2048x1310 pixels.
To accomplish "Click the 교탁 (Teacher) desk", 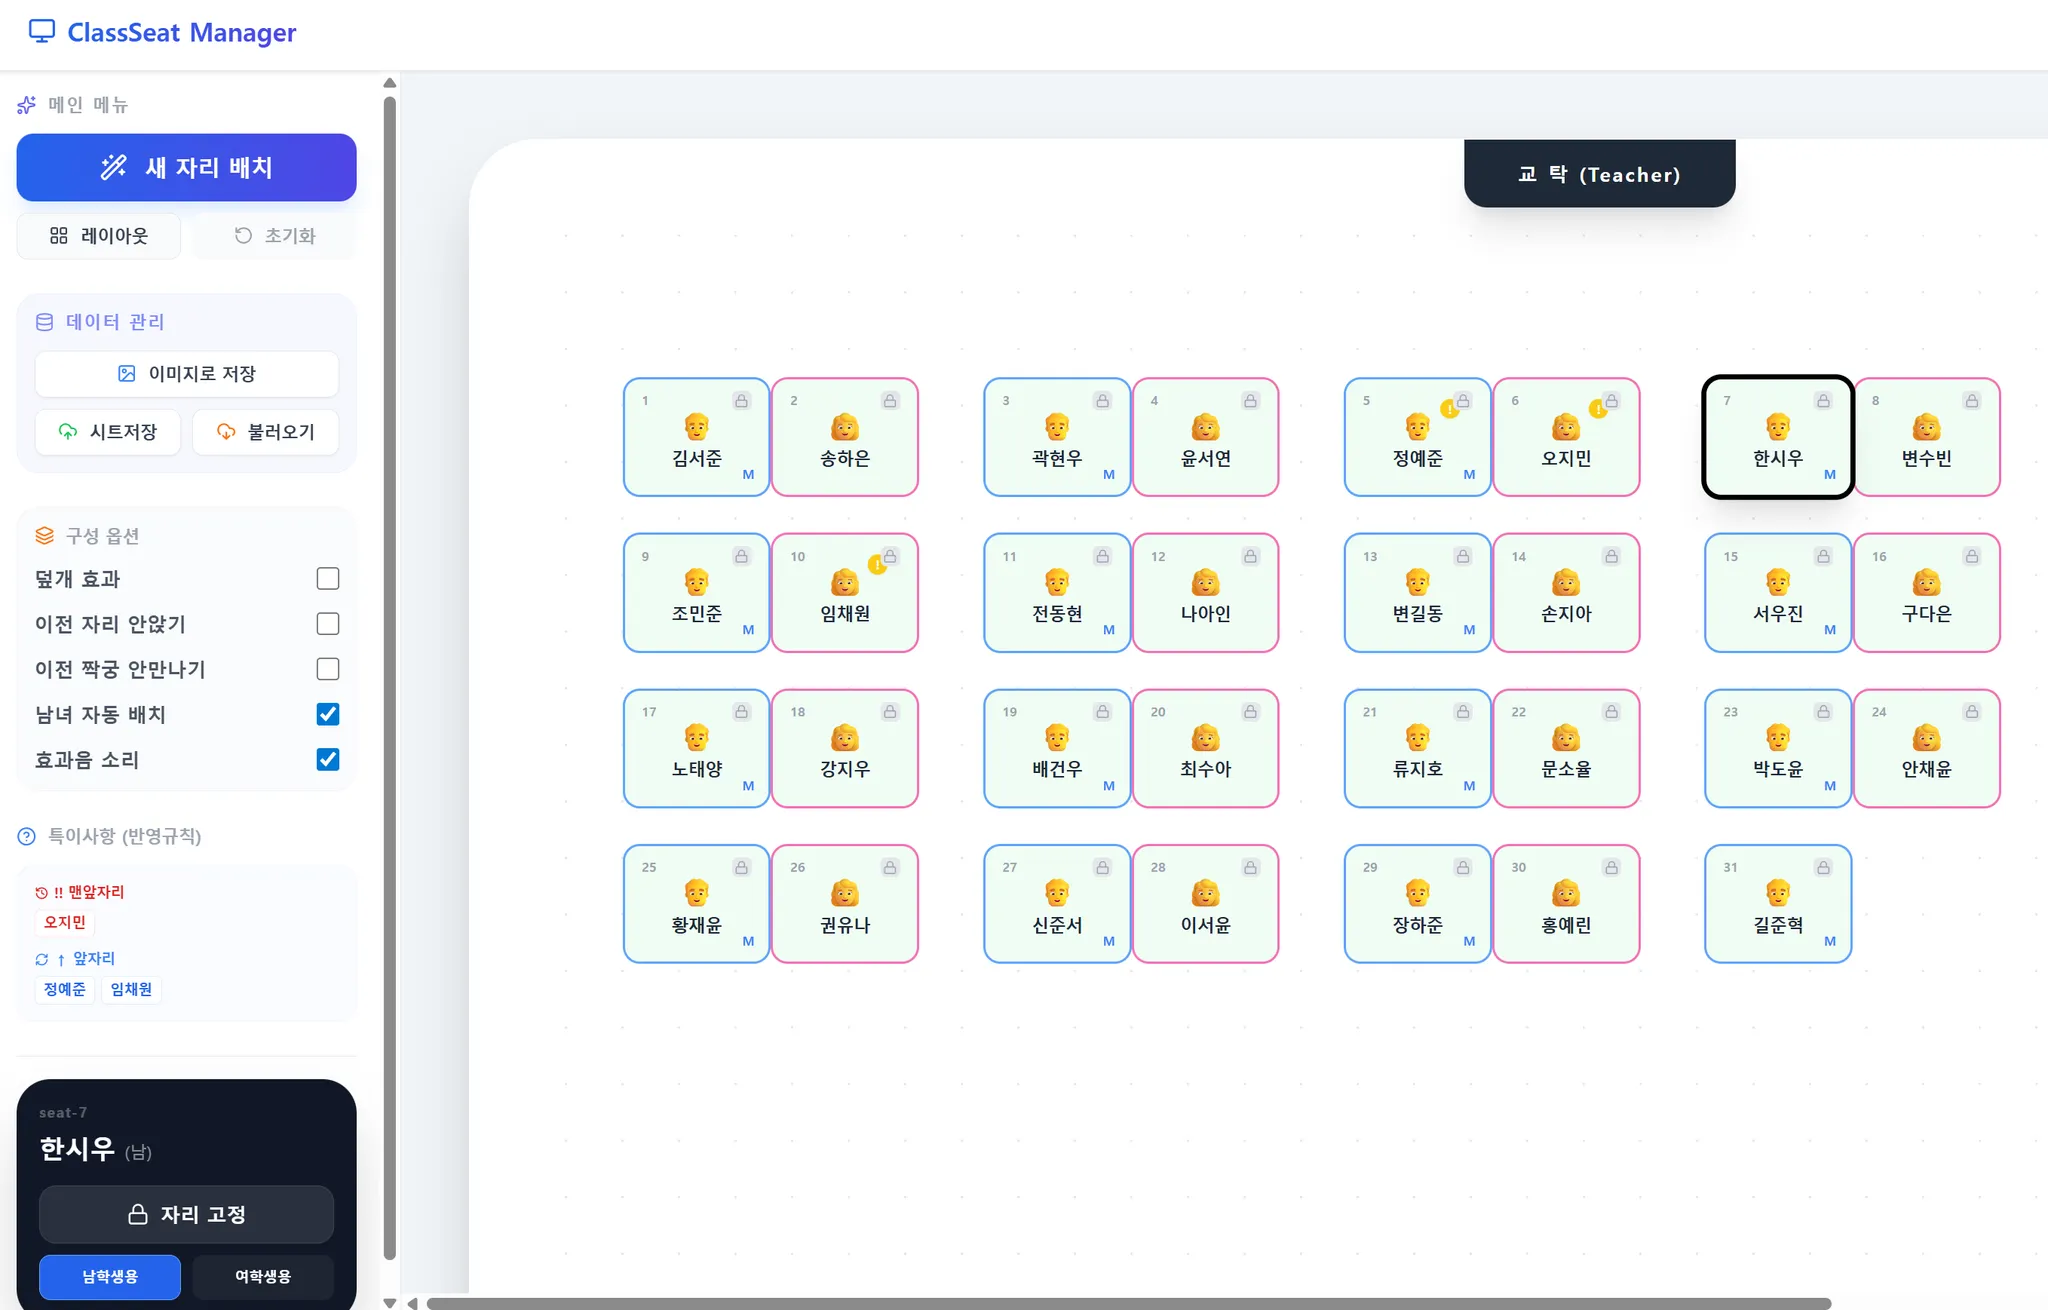I will [x=1599, y=174].
